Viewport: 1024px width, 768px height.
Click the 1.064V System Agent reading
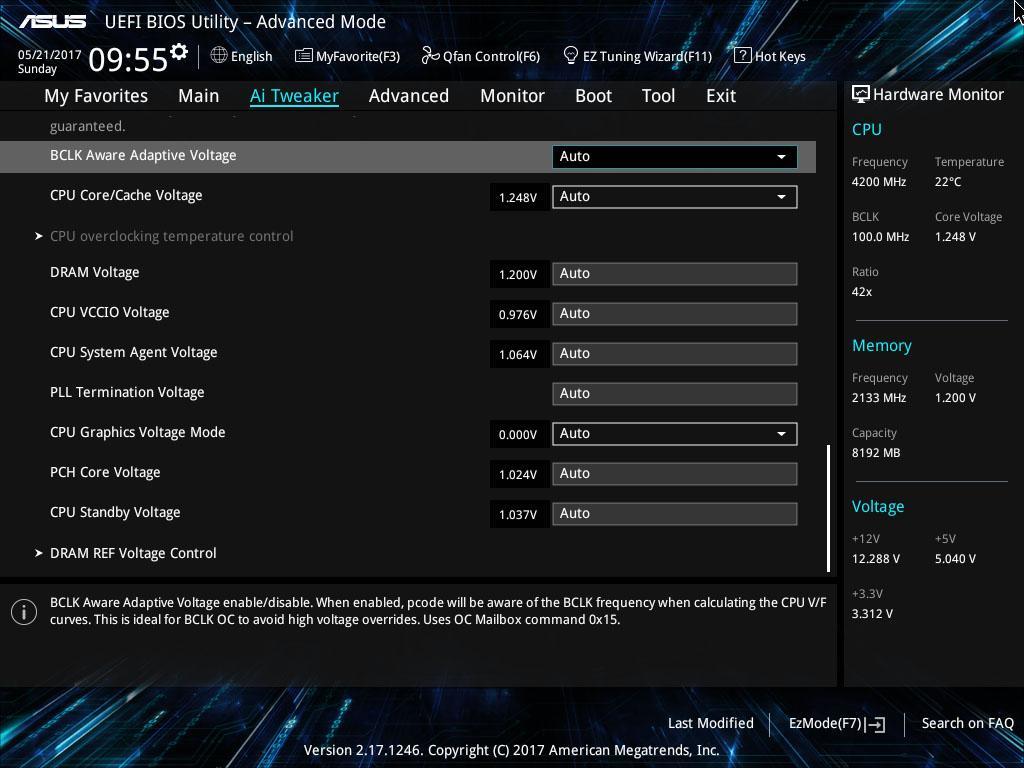[518, 355]
